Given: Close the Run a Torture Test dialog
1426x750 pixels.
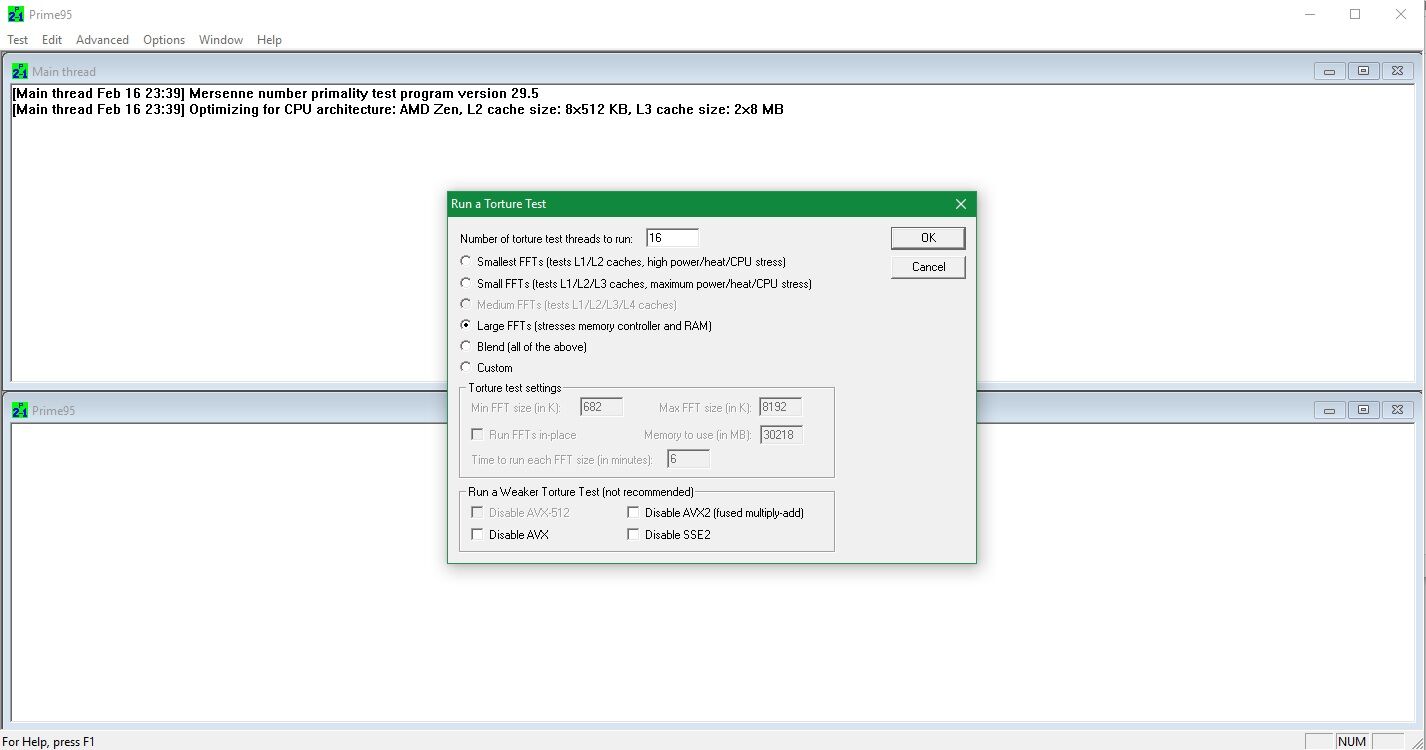Looking at the screenshot, I should (960, 204).
